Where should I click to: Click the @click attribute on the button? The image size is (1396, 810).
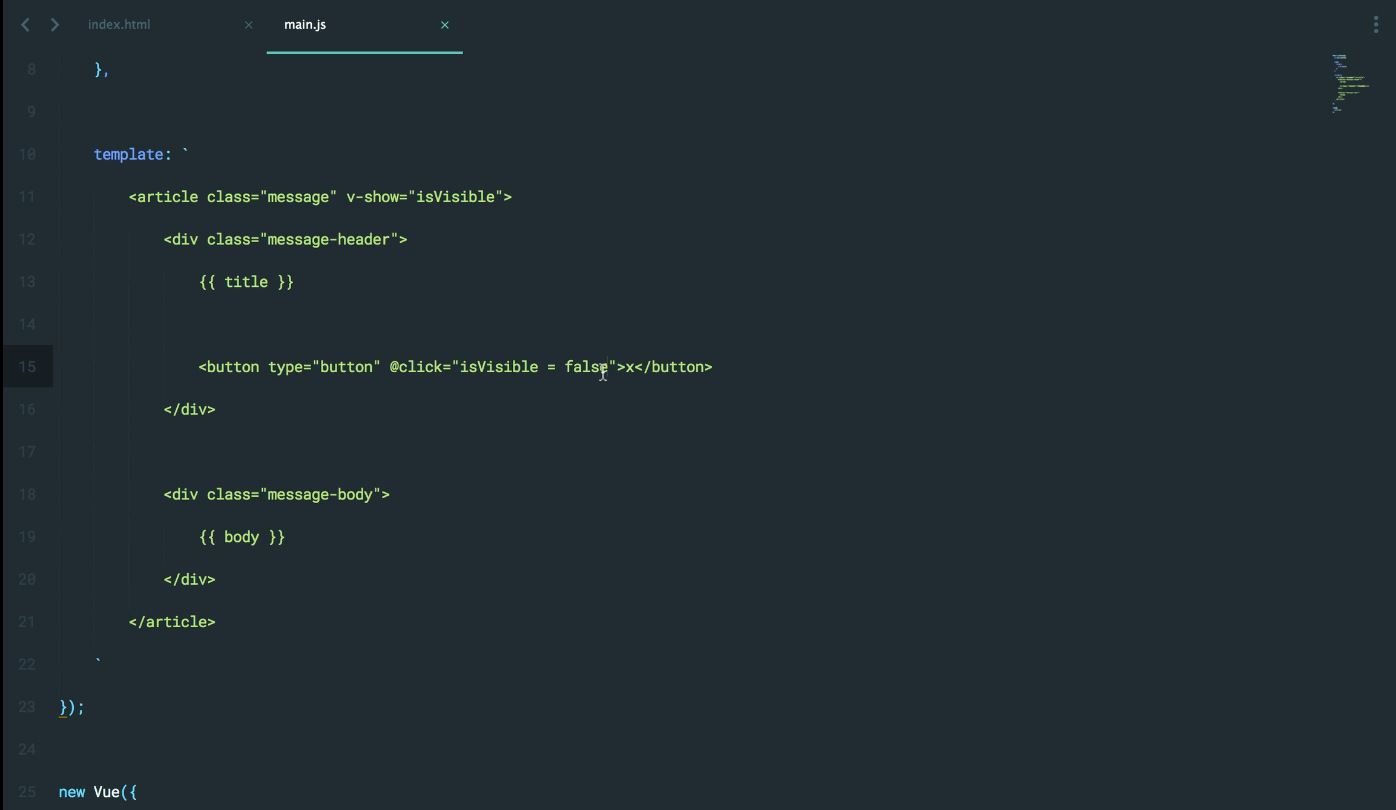pyautogui.click(x=415, y=367)
